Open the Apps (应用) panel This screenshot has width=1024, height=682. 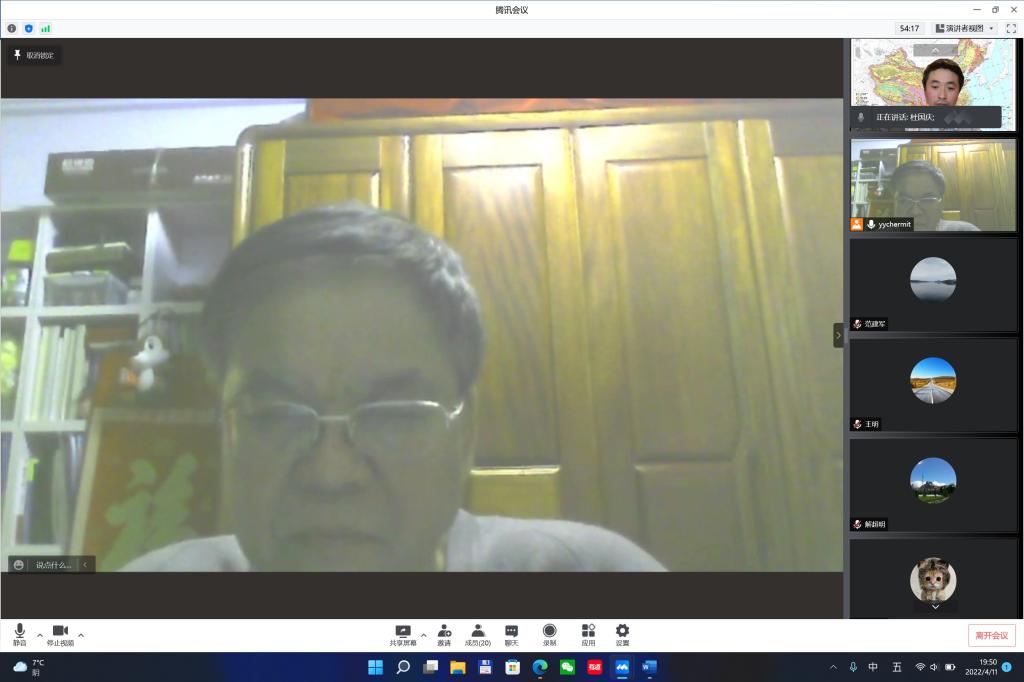point(588,635)
